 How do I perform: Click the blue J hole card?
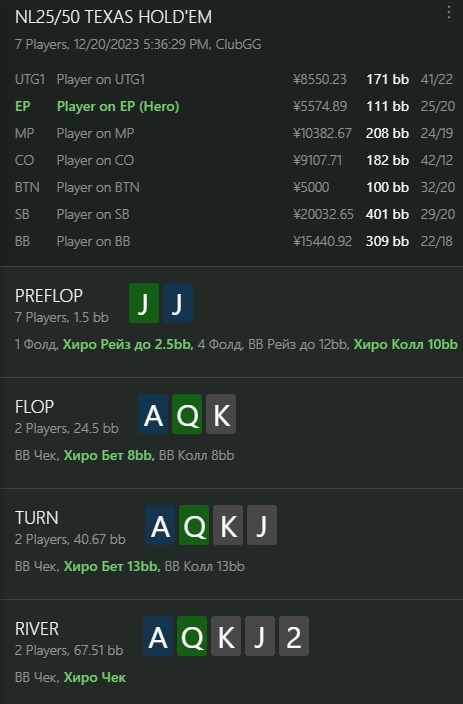coord(178,303)
